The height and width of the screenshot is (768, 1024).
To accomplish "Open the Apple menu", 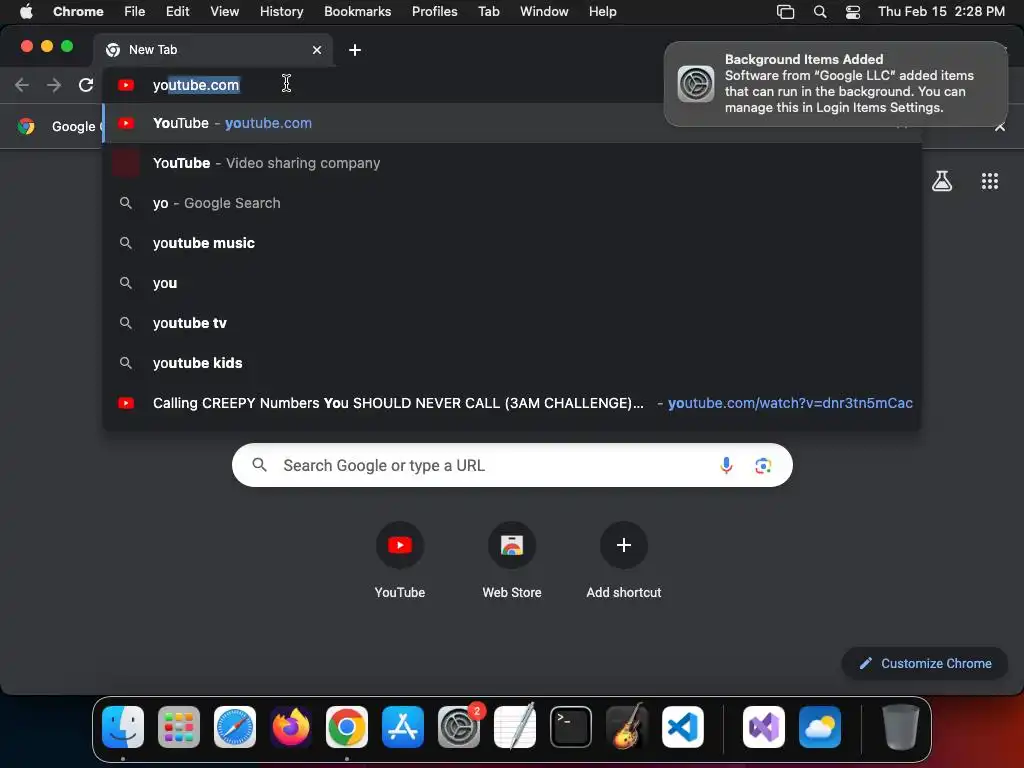I will pos(26,11).
